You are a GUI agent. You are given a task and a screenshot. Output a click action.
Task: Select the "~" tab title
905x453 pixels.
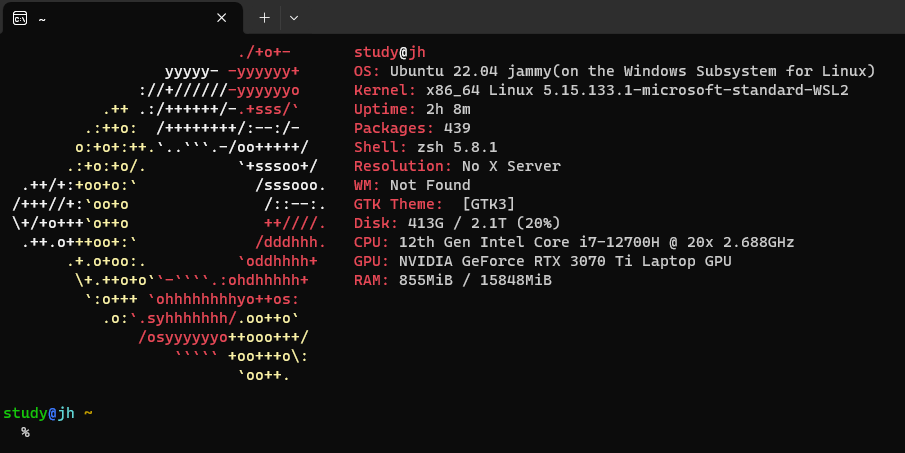click(42, 18)
